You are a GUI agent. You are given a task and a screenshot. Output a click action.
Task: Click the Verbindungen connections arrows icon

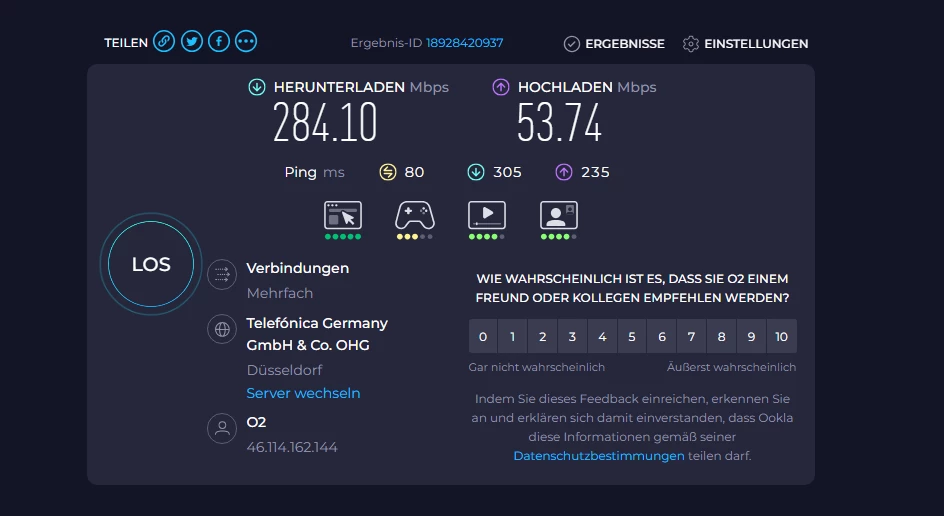point(221,274)
